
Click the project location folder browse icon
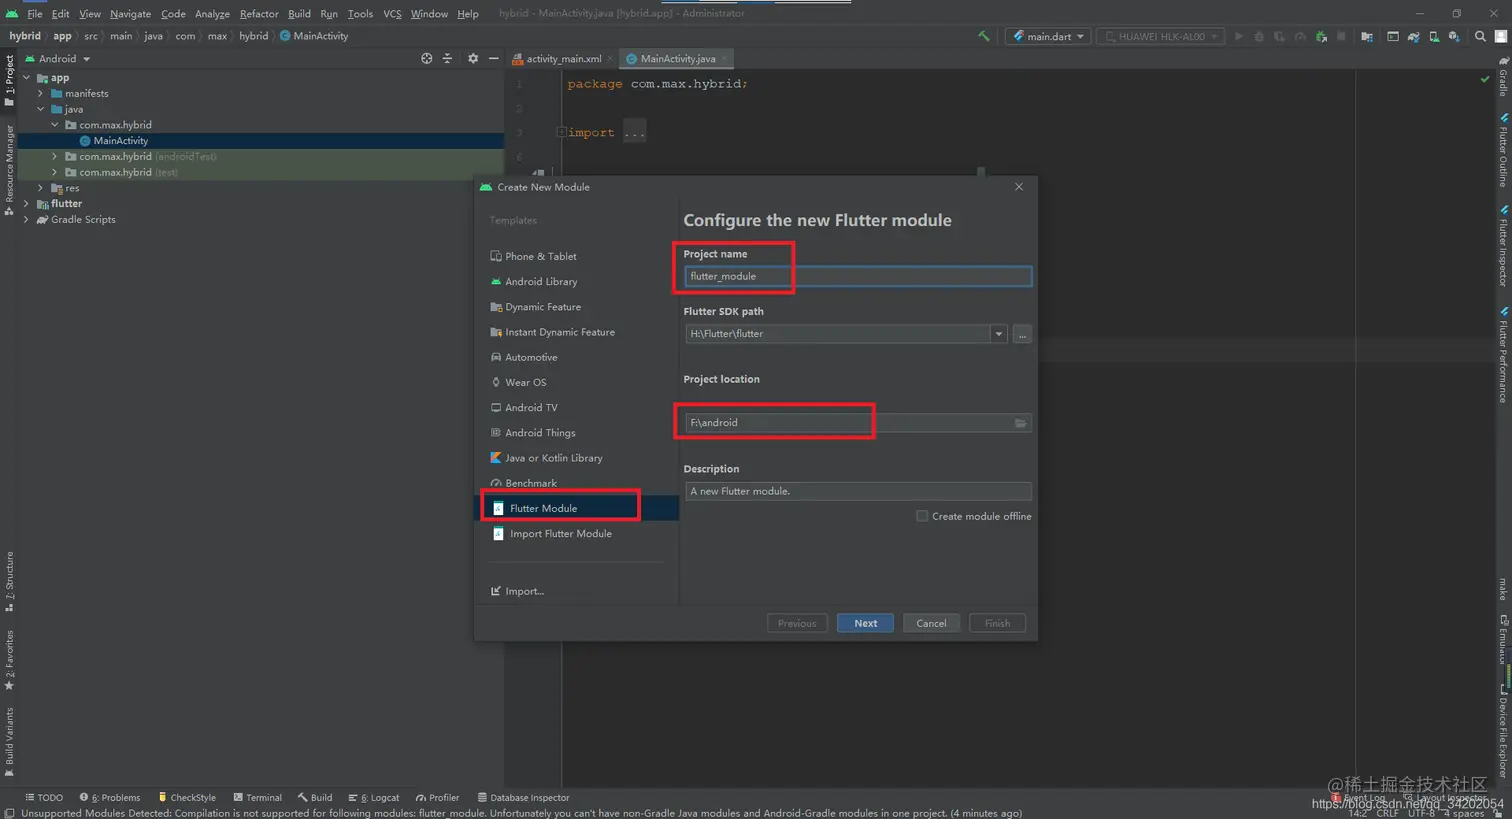1021,423
